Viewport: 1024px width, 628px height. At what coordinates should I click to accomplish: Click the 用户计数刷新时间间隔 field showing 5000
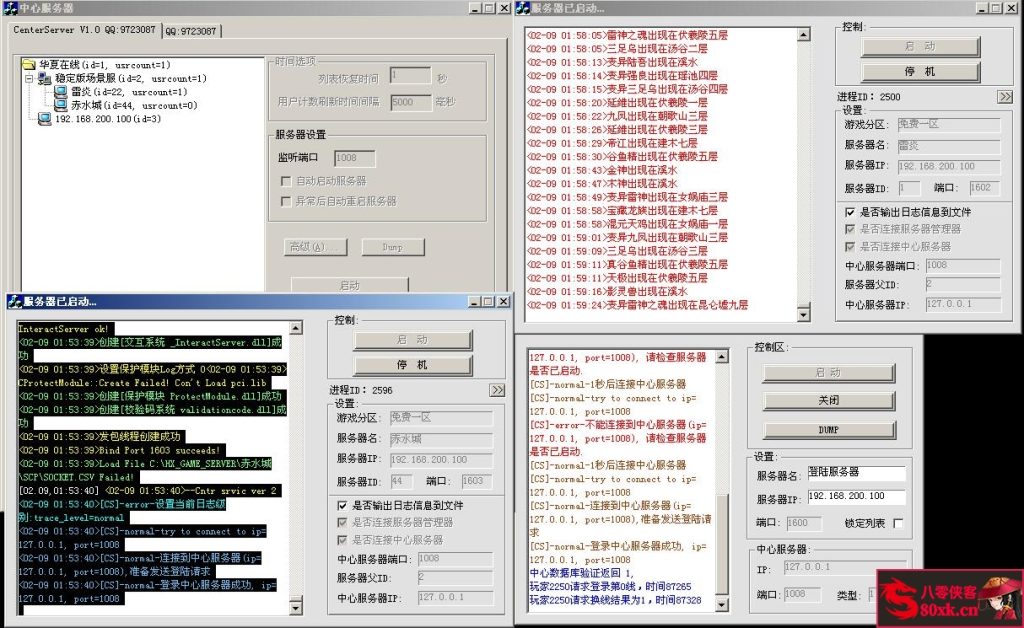click(411, 102)
